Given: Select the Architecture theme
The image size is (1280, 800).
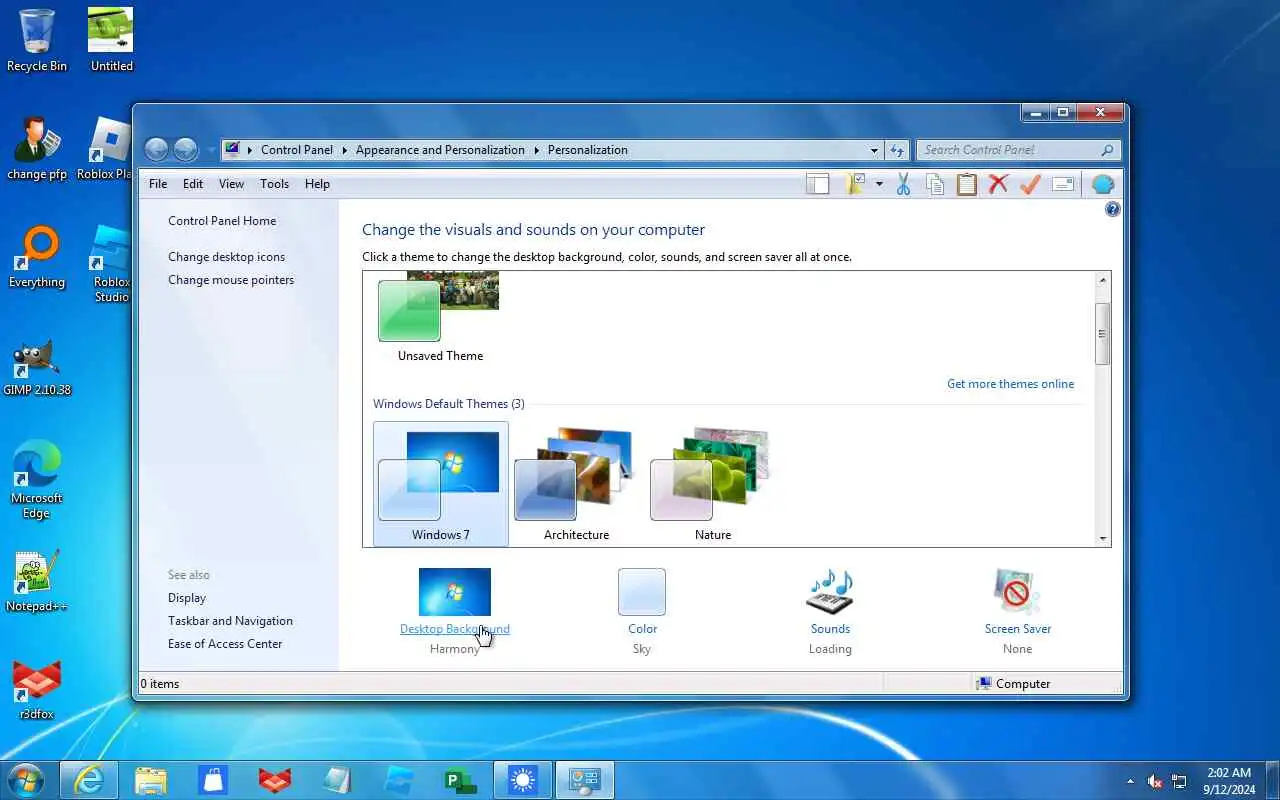Looking at the screenshot, I should coord(576,484).
